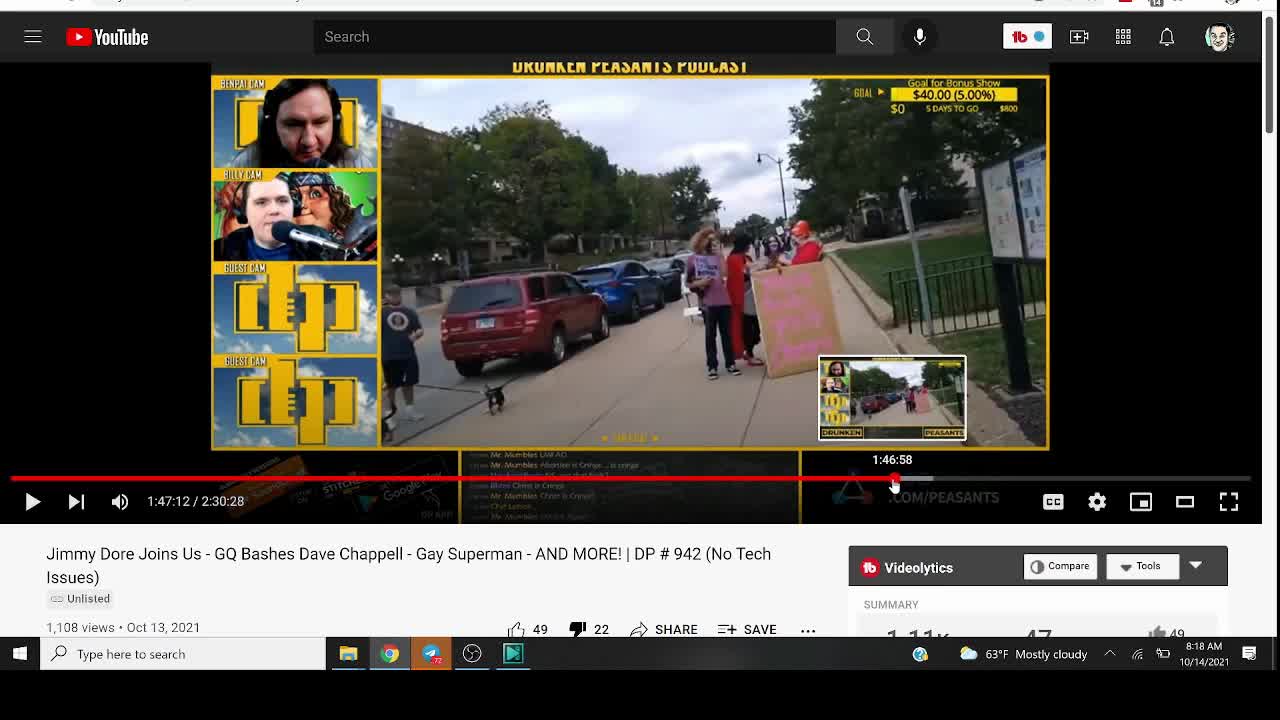The image size is (1280, 720).
Task: Click the video title text
Action: click(408, 565)
